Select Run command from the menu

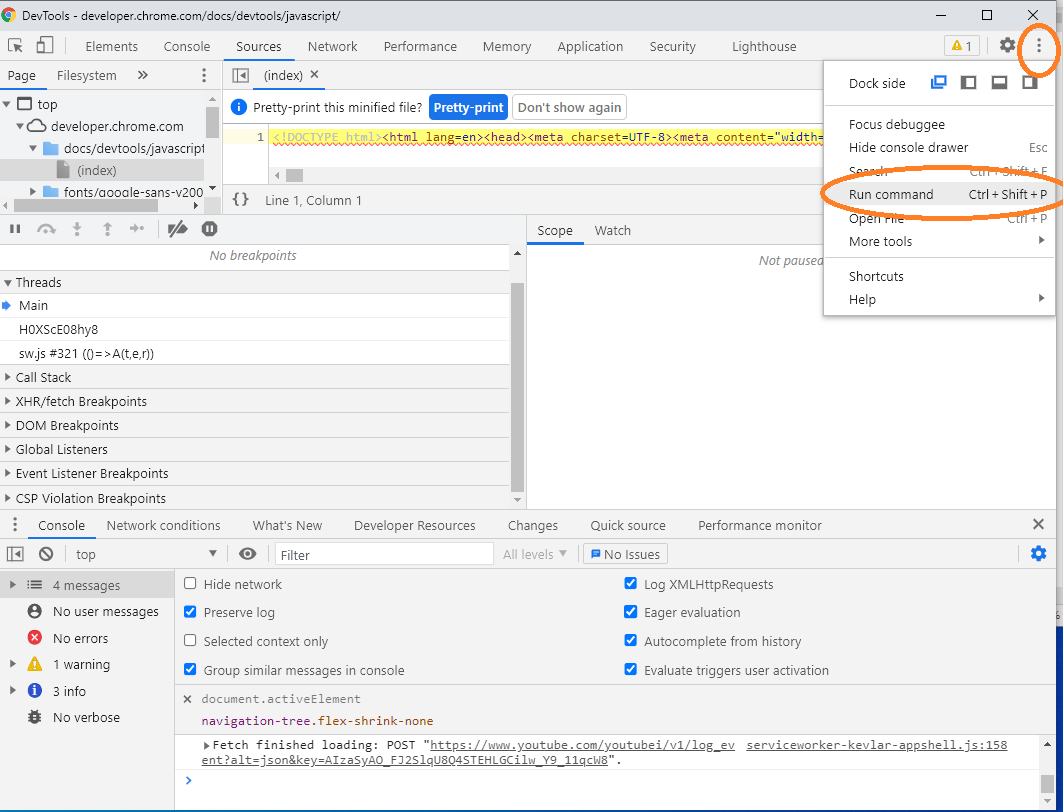click(x=891, y=194)
